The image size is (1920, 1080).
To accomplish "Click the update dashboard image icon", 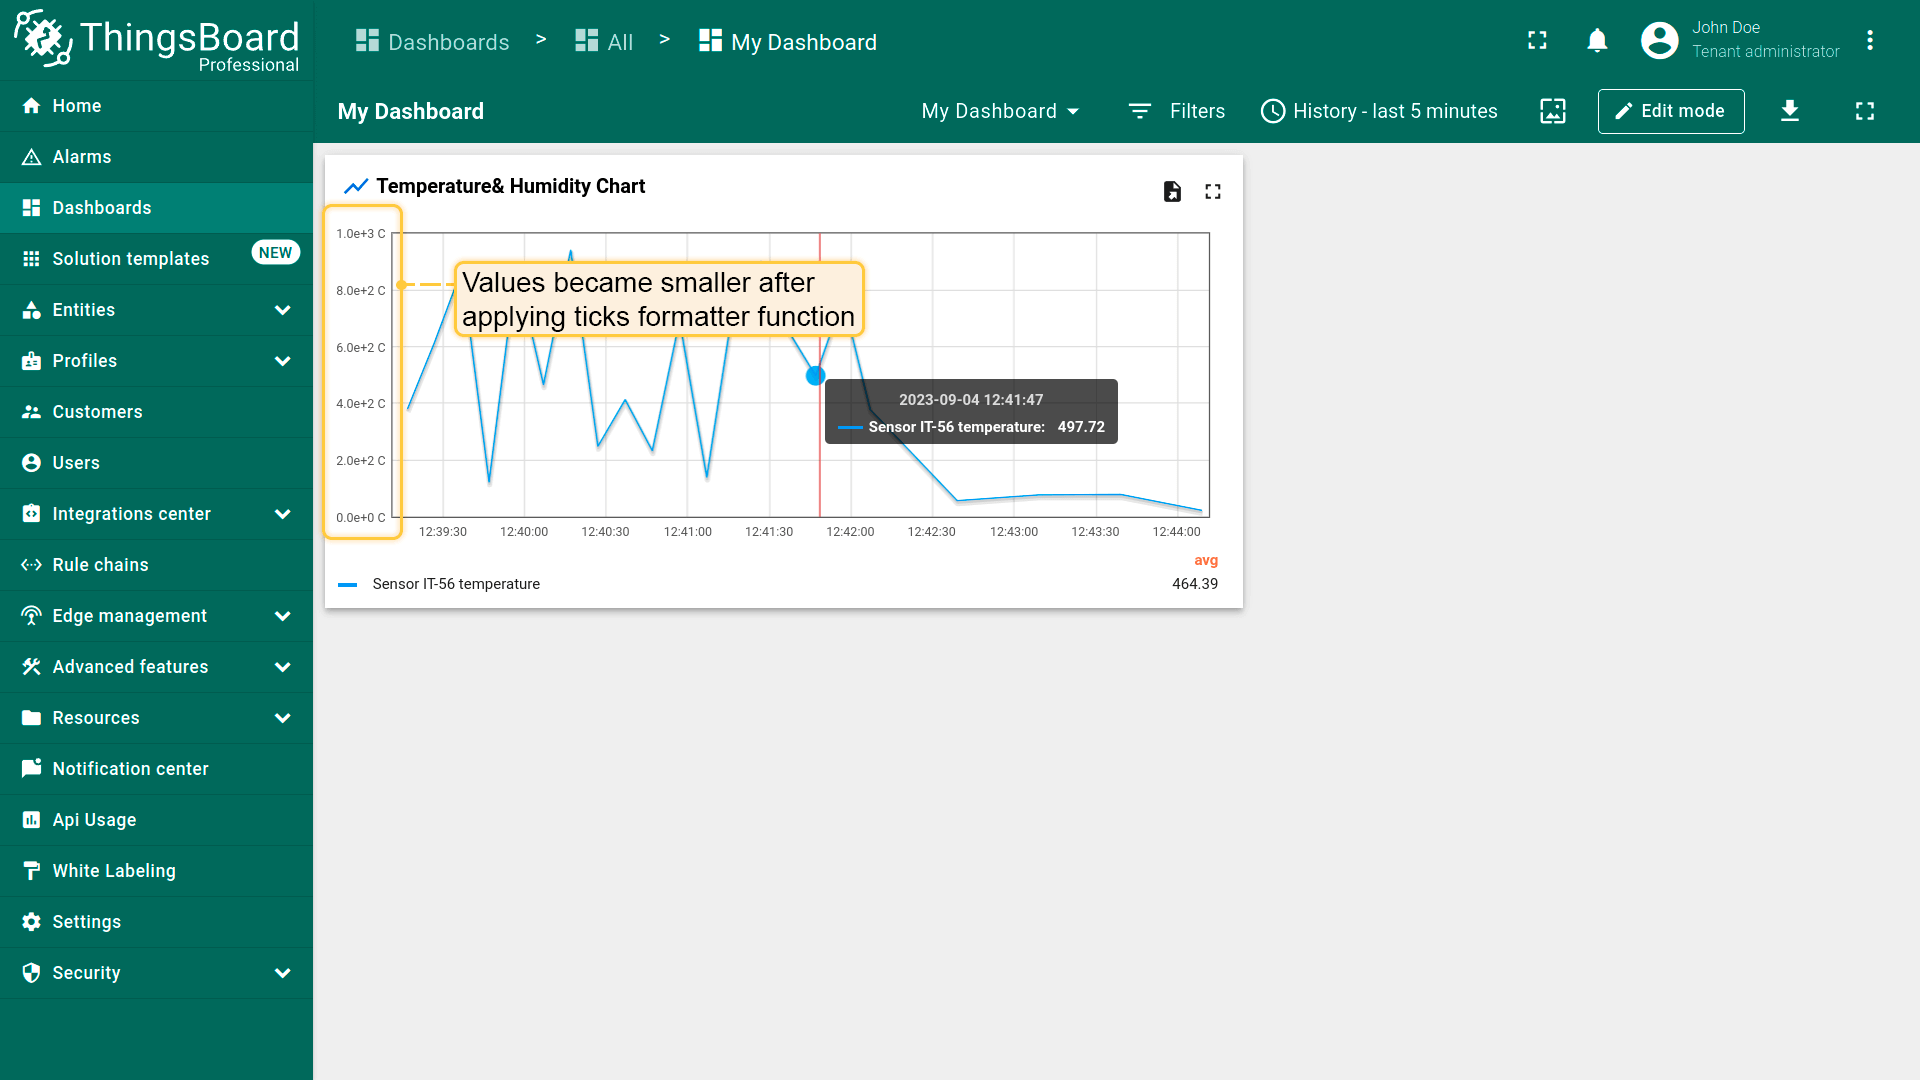I will click(x=1553, y=111).
